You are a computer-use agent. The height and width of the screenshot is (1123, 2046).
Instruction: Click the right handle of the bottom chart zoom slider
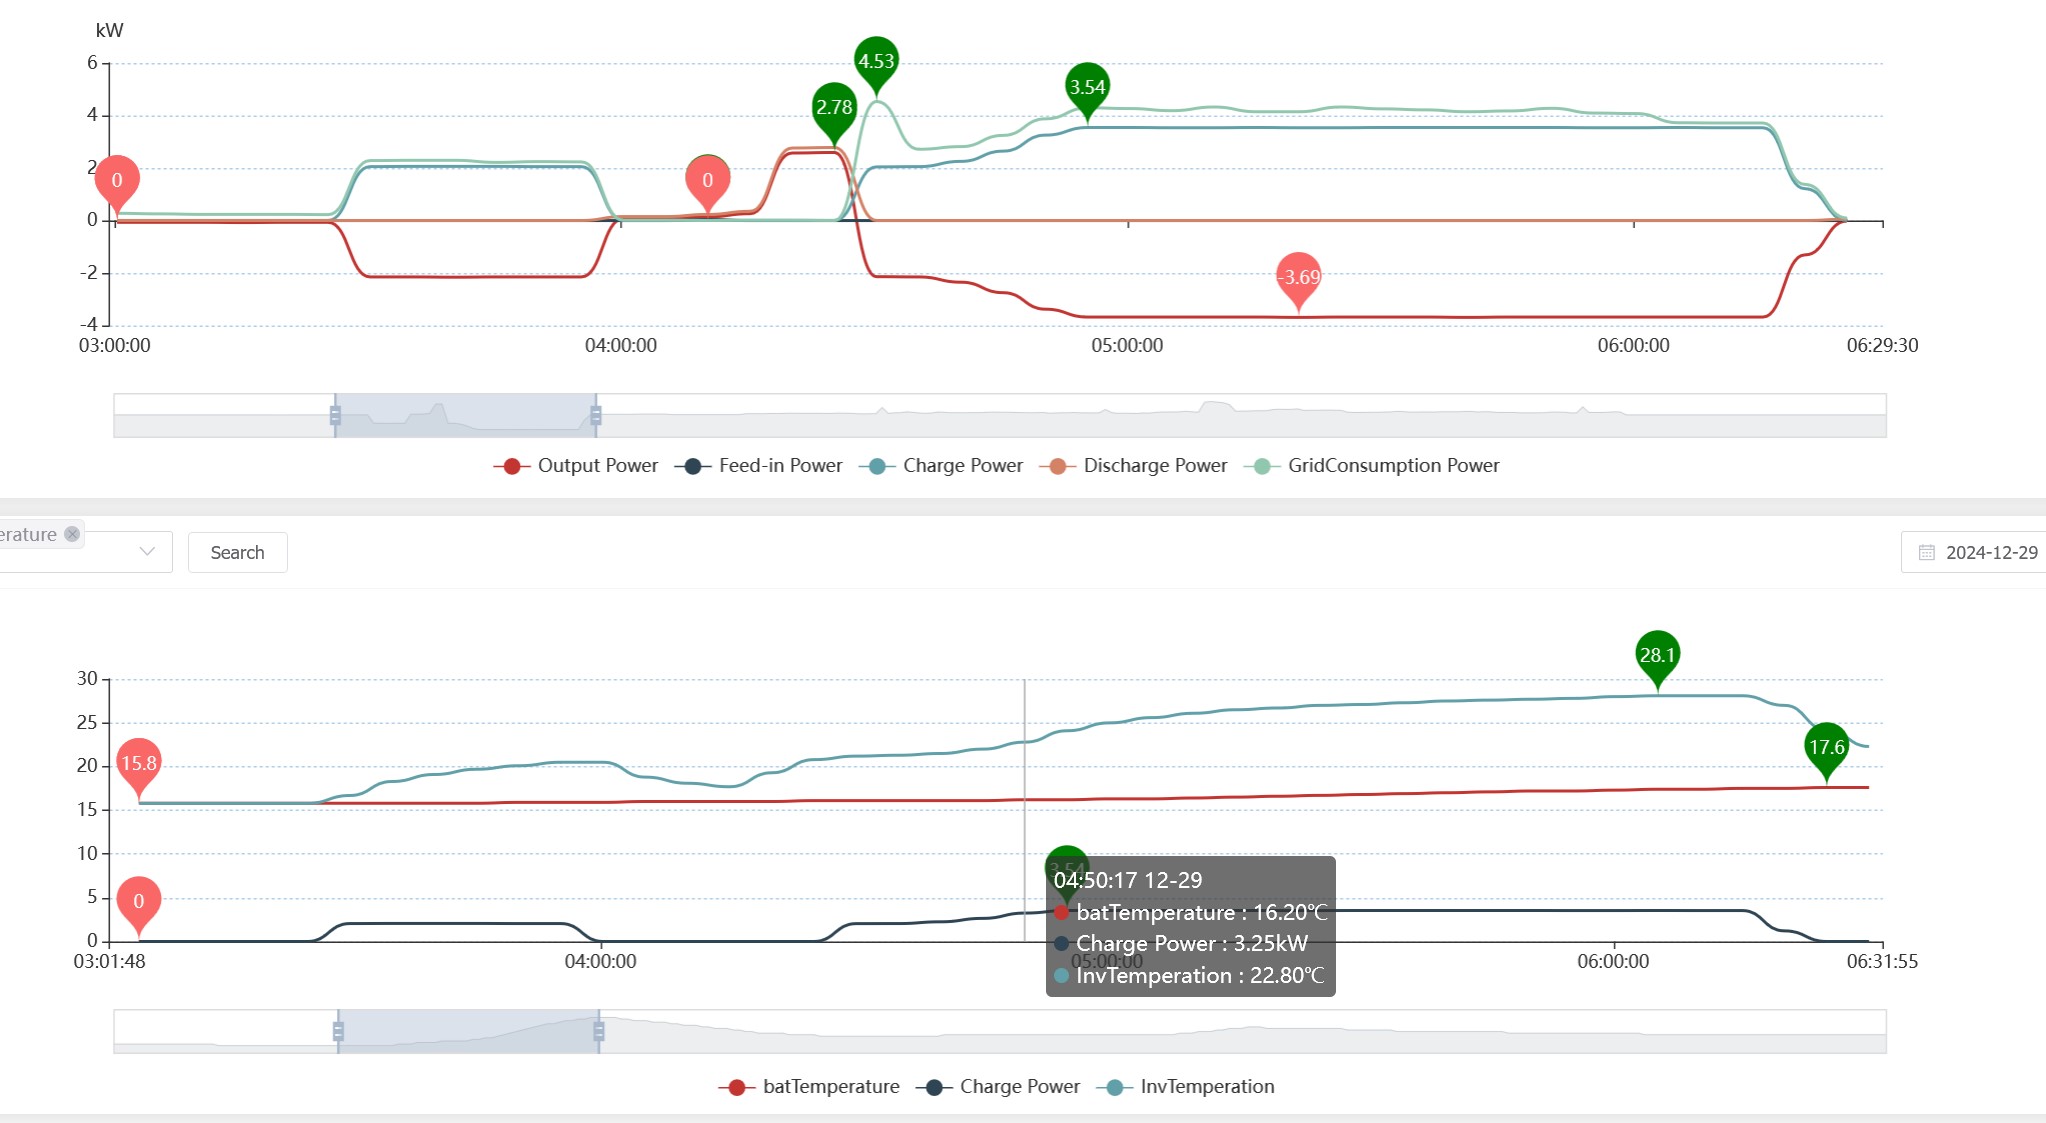click(x=599, y=1032)
